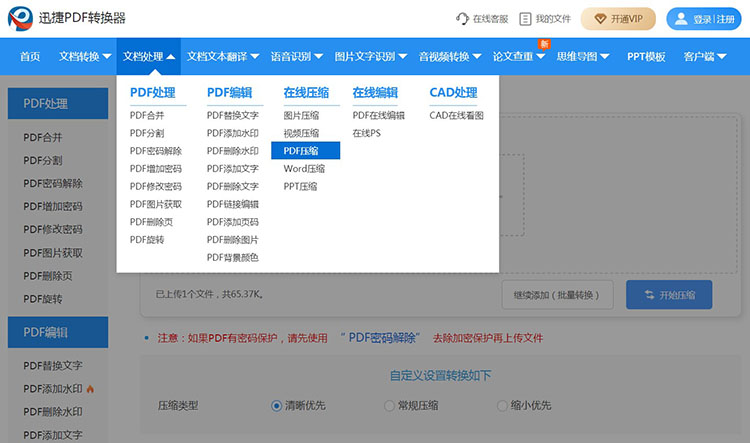Select the 清晰优先 radio button

(276, 406)
